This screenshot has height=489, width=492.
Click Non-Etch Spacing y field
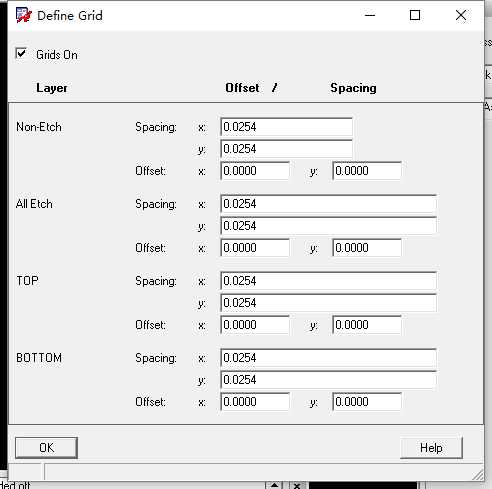(286, 149)
